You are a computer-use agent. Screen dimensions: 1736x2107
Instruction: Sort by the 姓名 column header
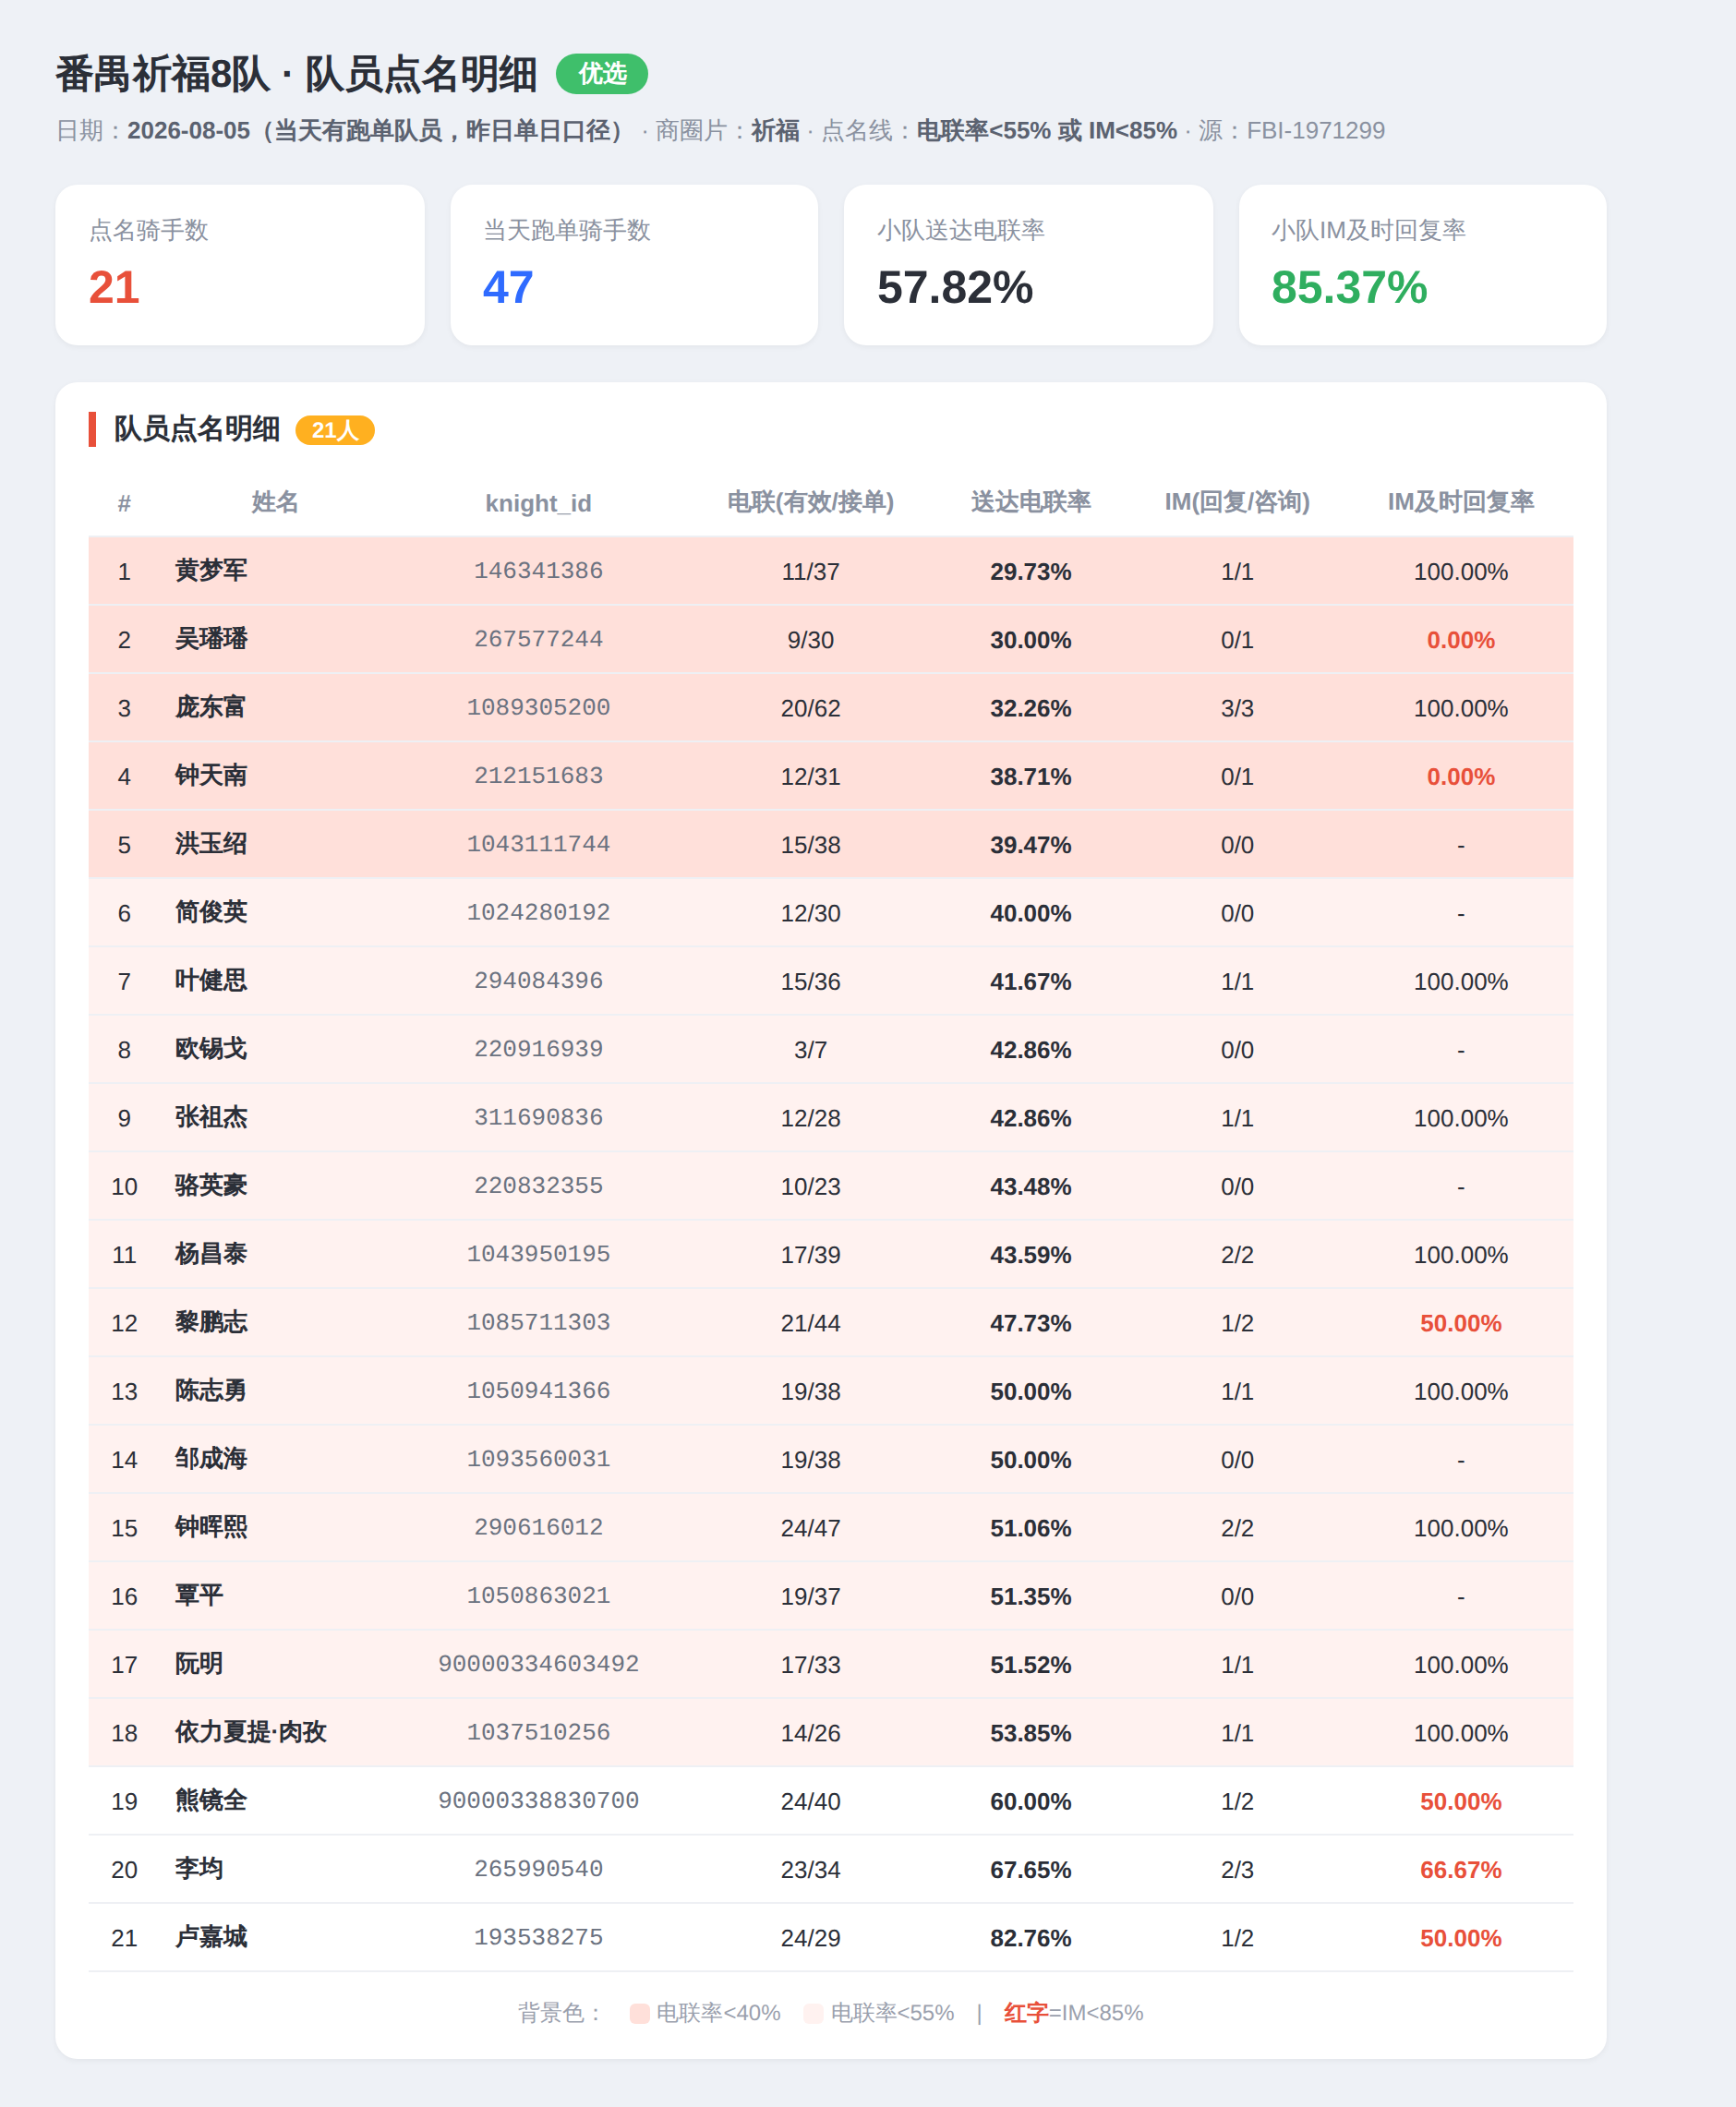coord(275,502)
